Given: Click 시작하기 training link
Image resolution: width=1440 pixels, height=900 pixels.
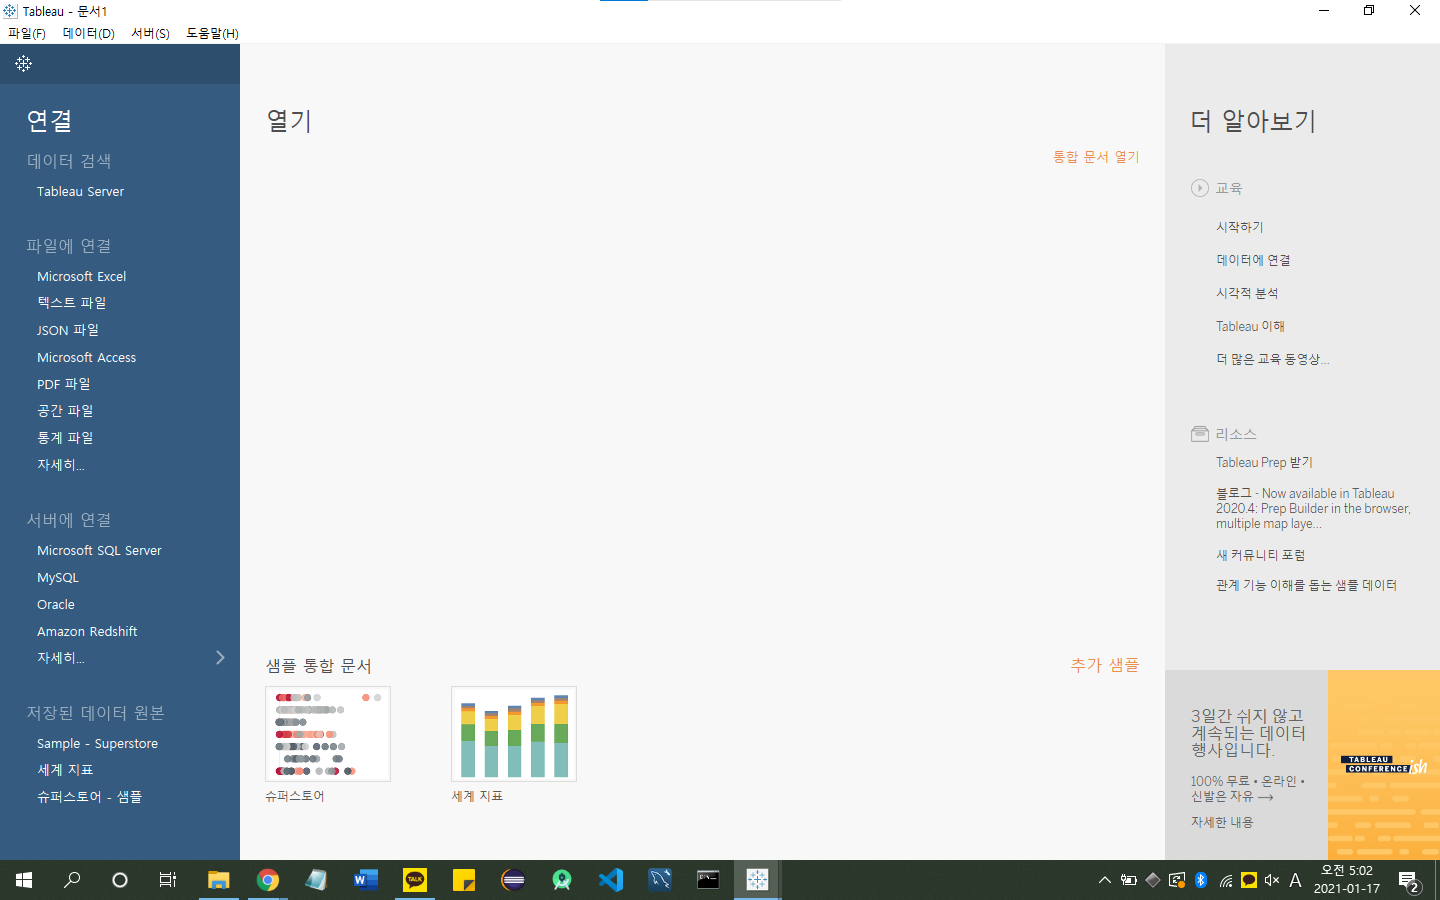Looking at the screenshot, I should 1240,227.
